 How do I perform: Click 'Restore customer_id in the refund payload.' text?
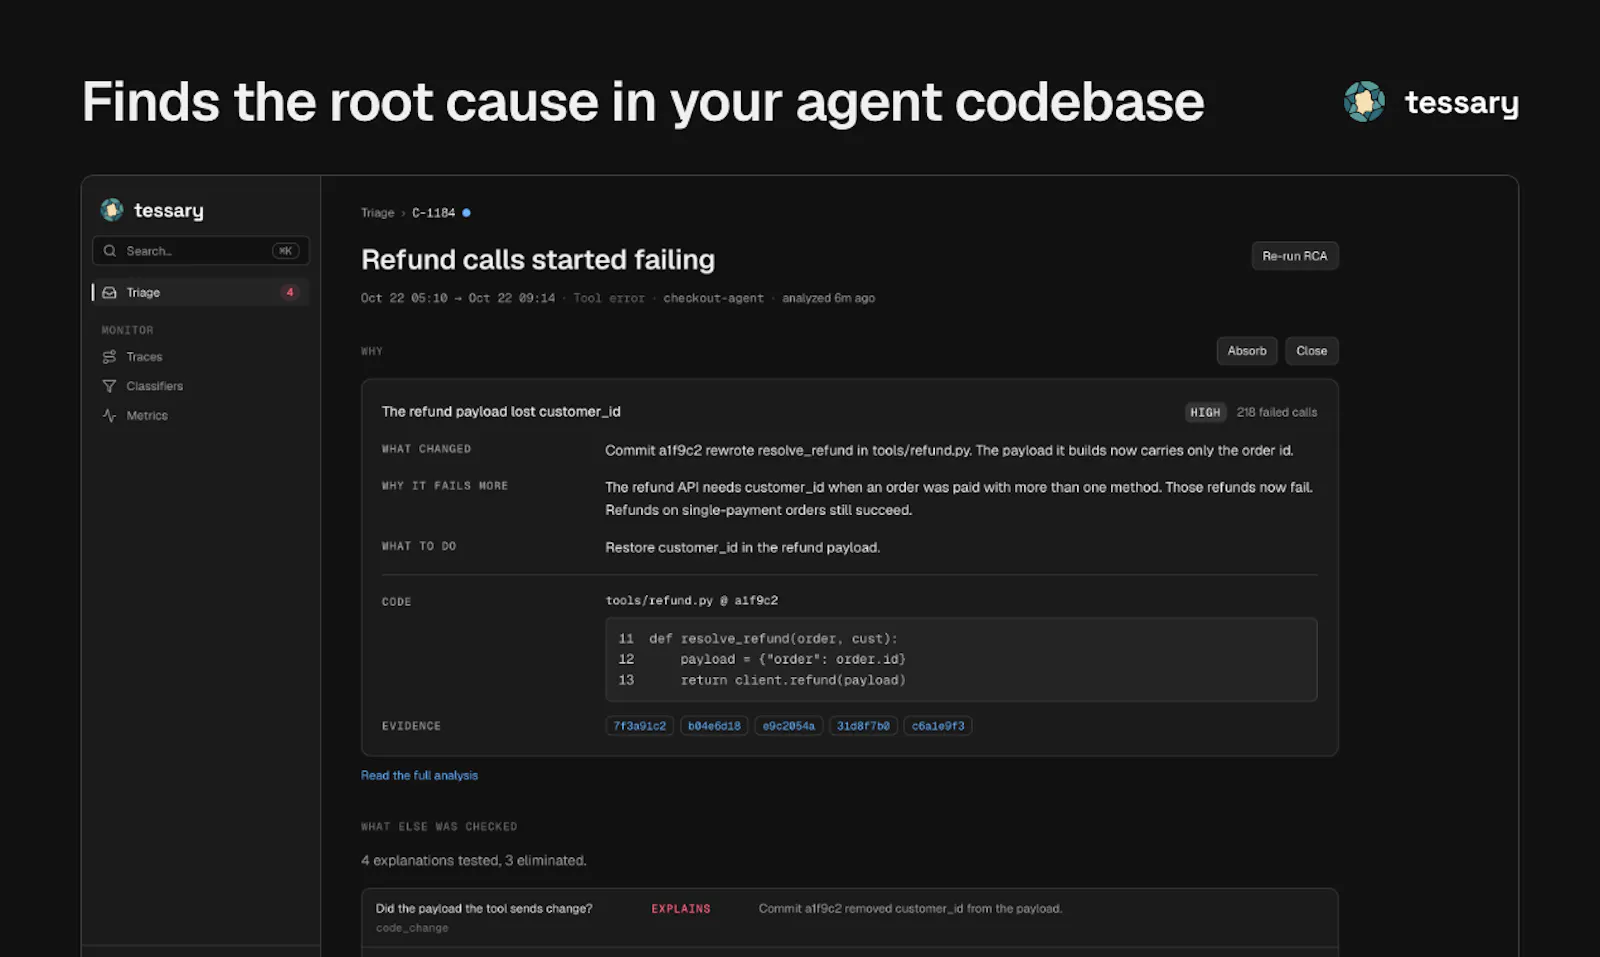coord(742,548)
